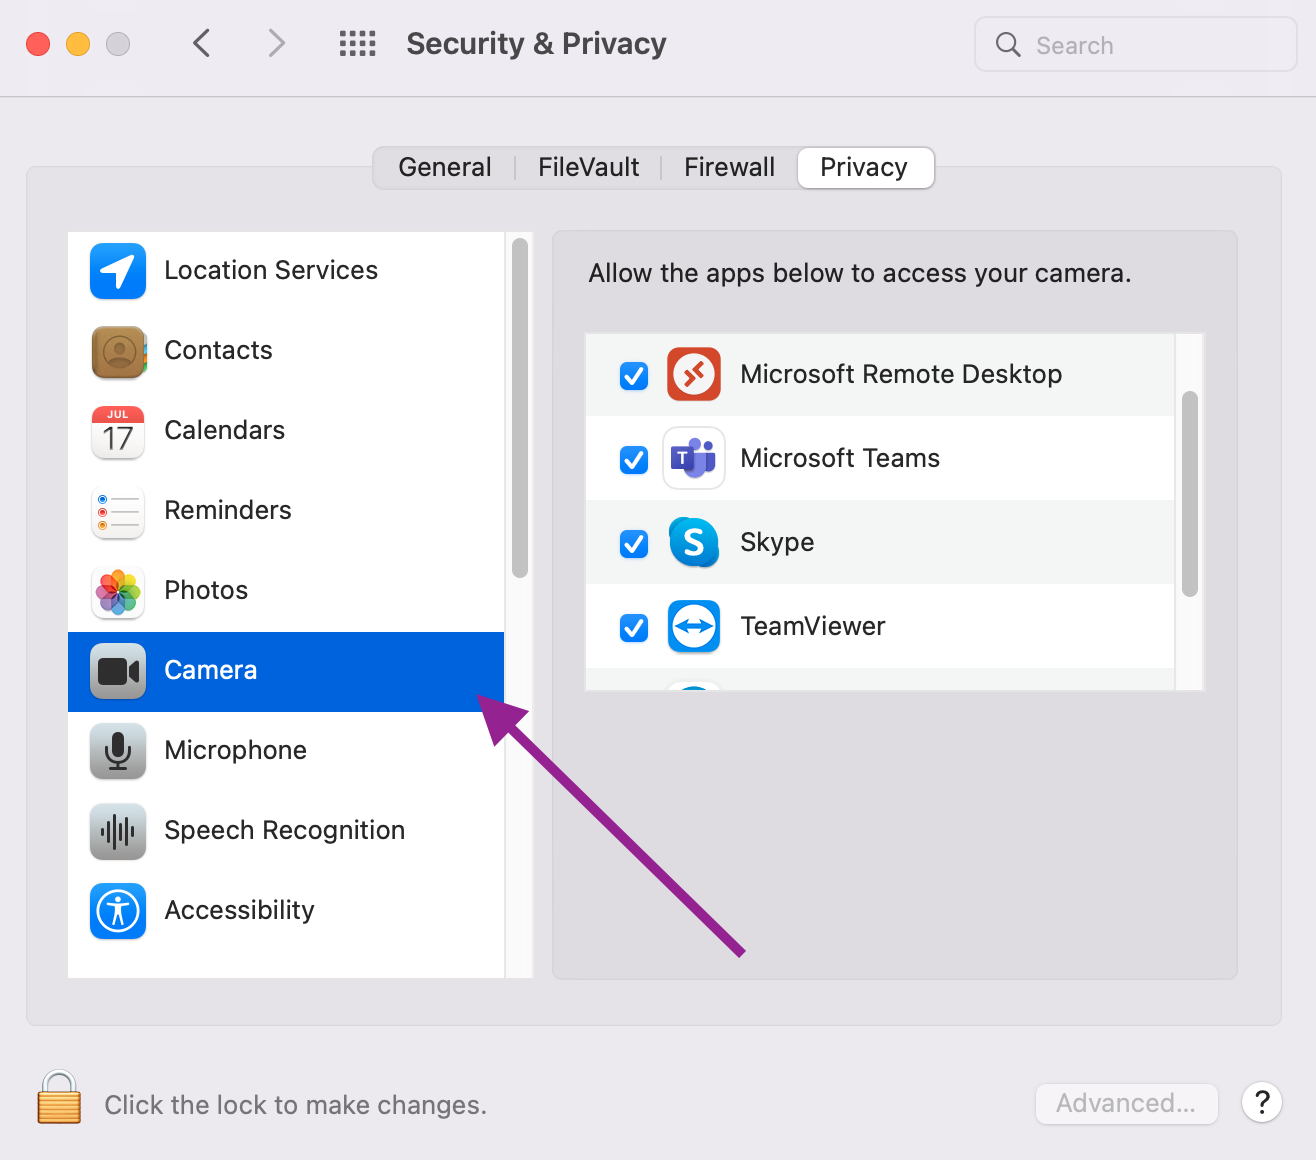The width and height of the screenshot is (1316, 1160).
Task: Click the Skype app icon
Action: pyautogui.click(x=694, y=542)
